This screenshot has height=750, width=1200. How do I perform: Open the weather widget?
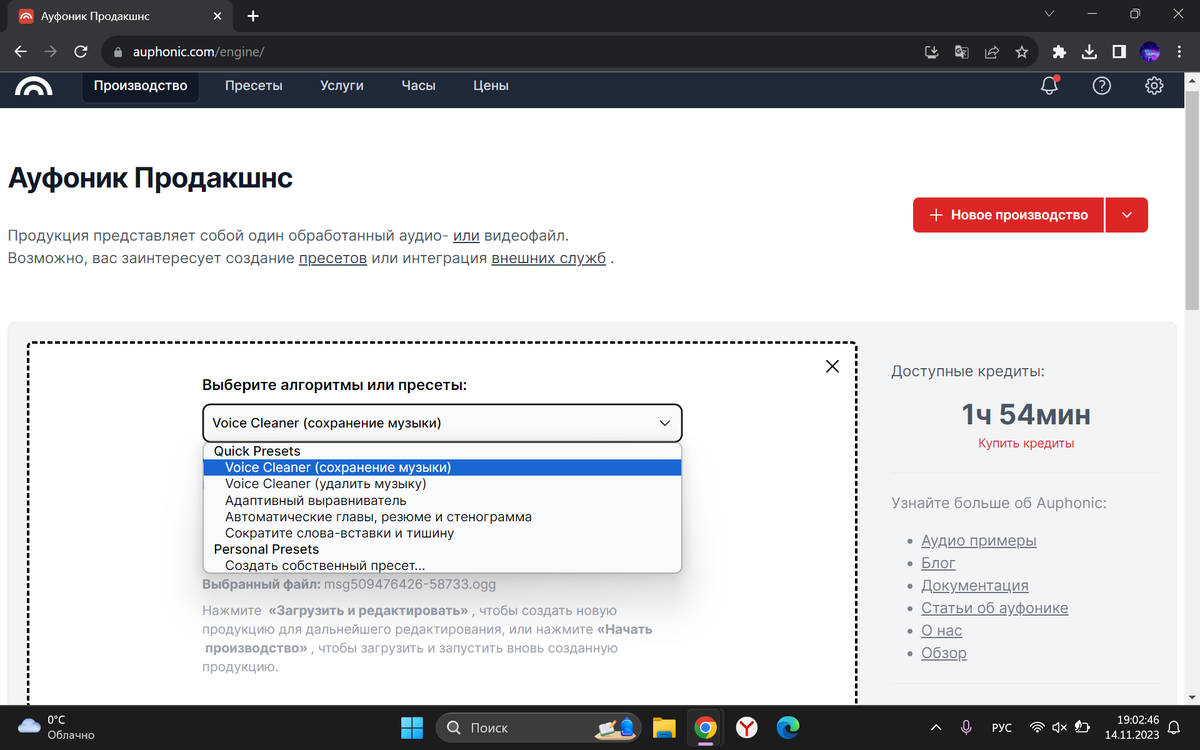click(x=56, y=727)
